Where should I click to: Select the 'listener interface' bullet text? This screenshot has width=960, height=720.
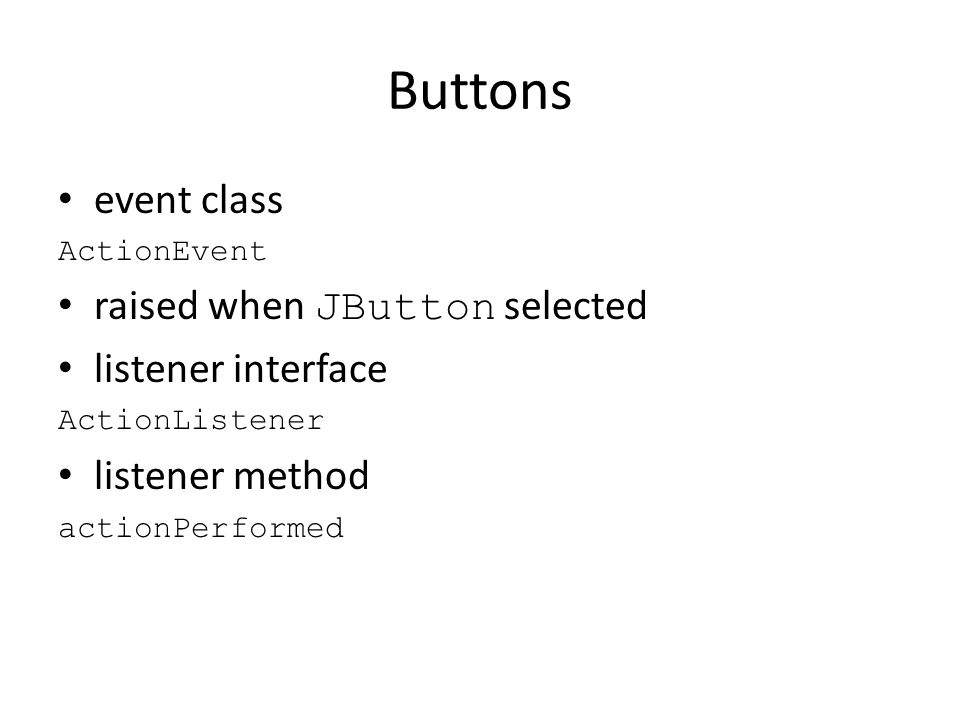pyautogui.click(x=241, y=369)
